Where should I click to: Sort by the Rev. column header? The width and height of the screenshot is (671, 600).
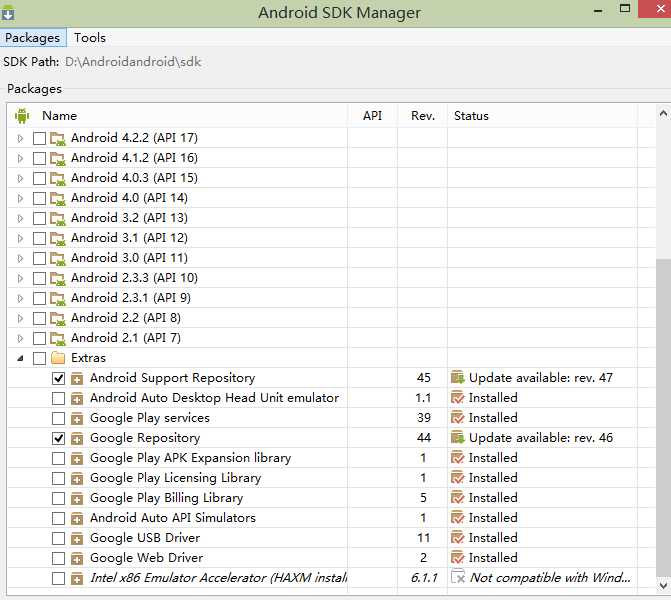[x=423, y=116]
